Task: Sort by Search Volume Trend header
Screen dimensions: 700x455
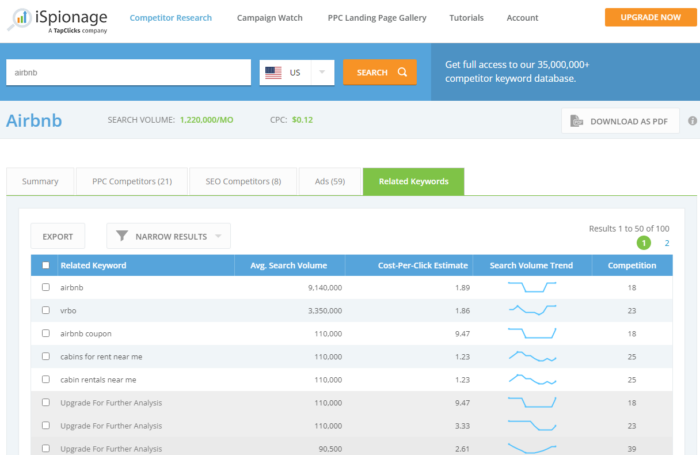Action: pyautogui.click(x=531, y=265)
